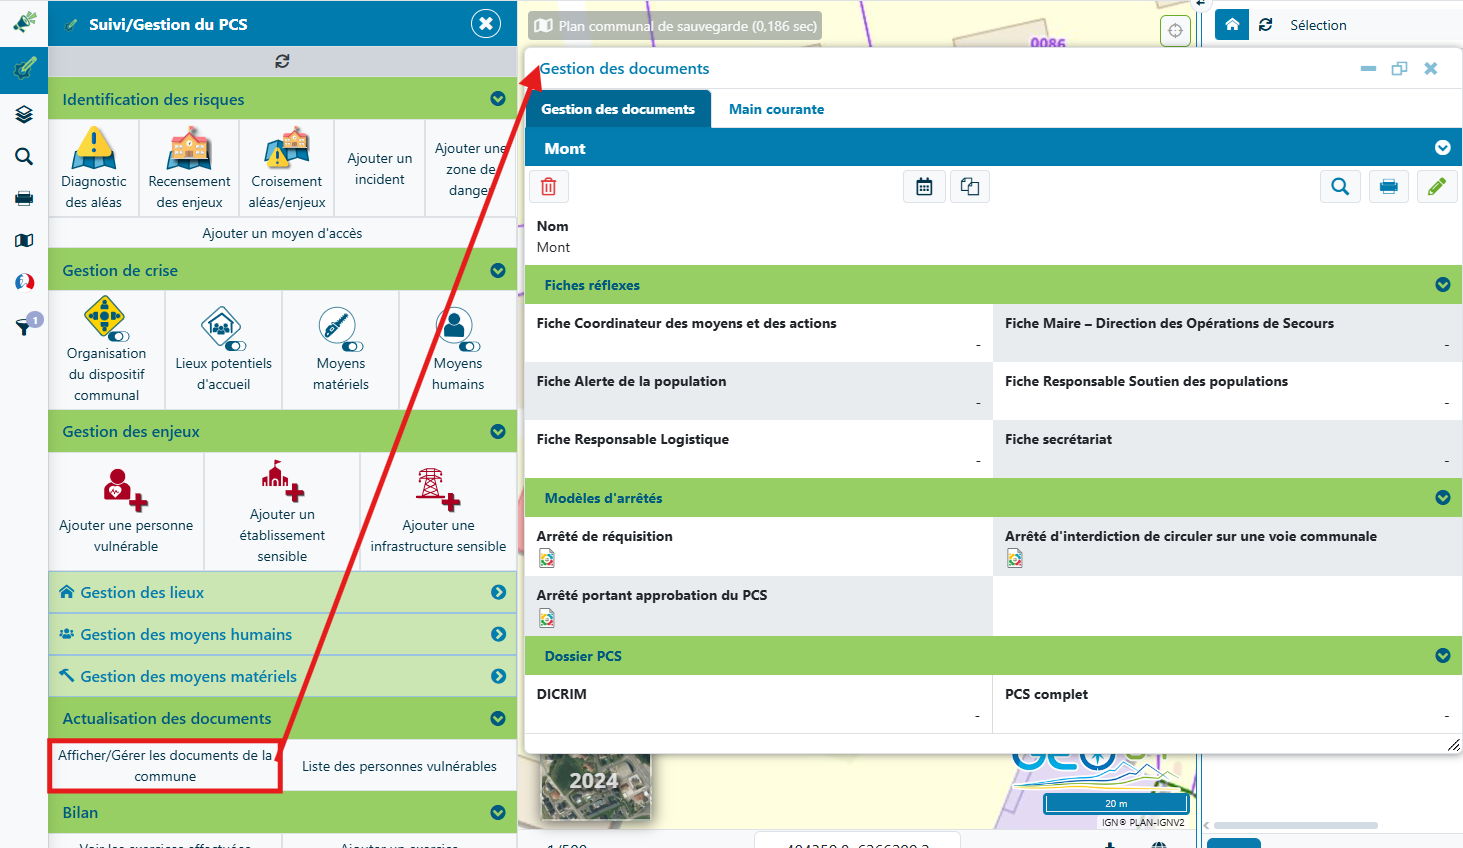Viewport: 1463px width, 848px height.
Task: Select the 2024 aerial imagery thumbnail
Action: coord(596,787)
